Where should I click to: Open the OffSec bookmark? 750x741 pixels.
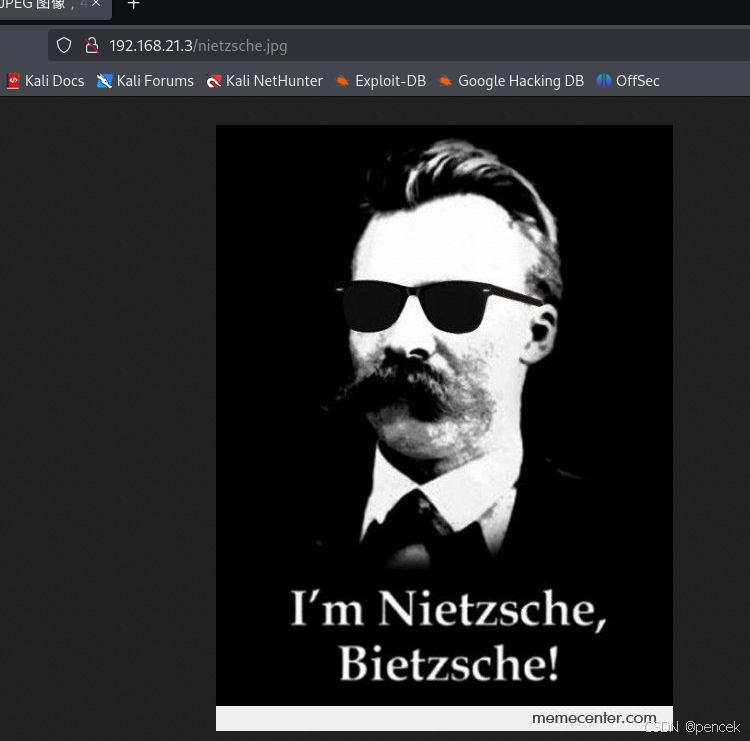[628, 81]
